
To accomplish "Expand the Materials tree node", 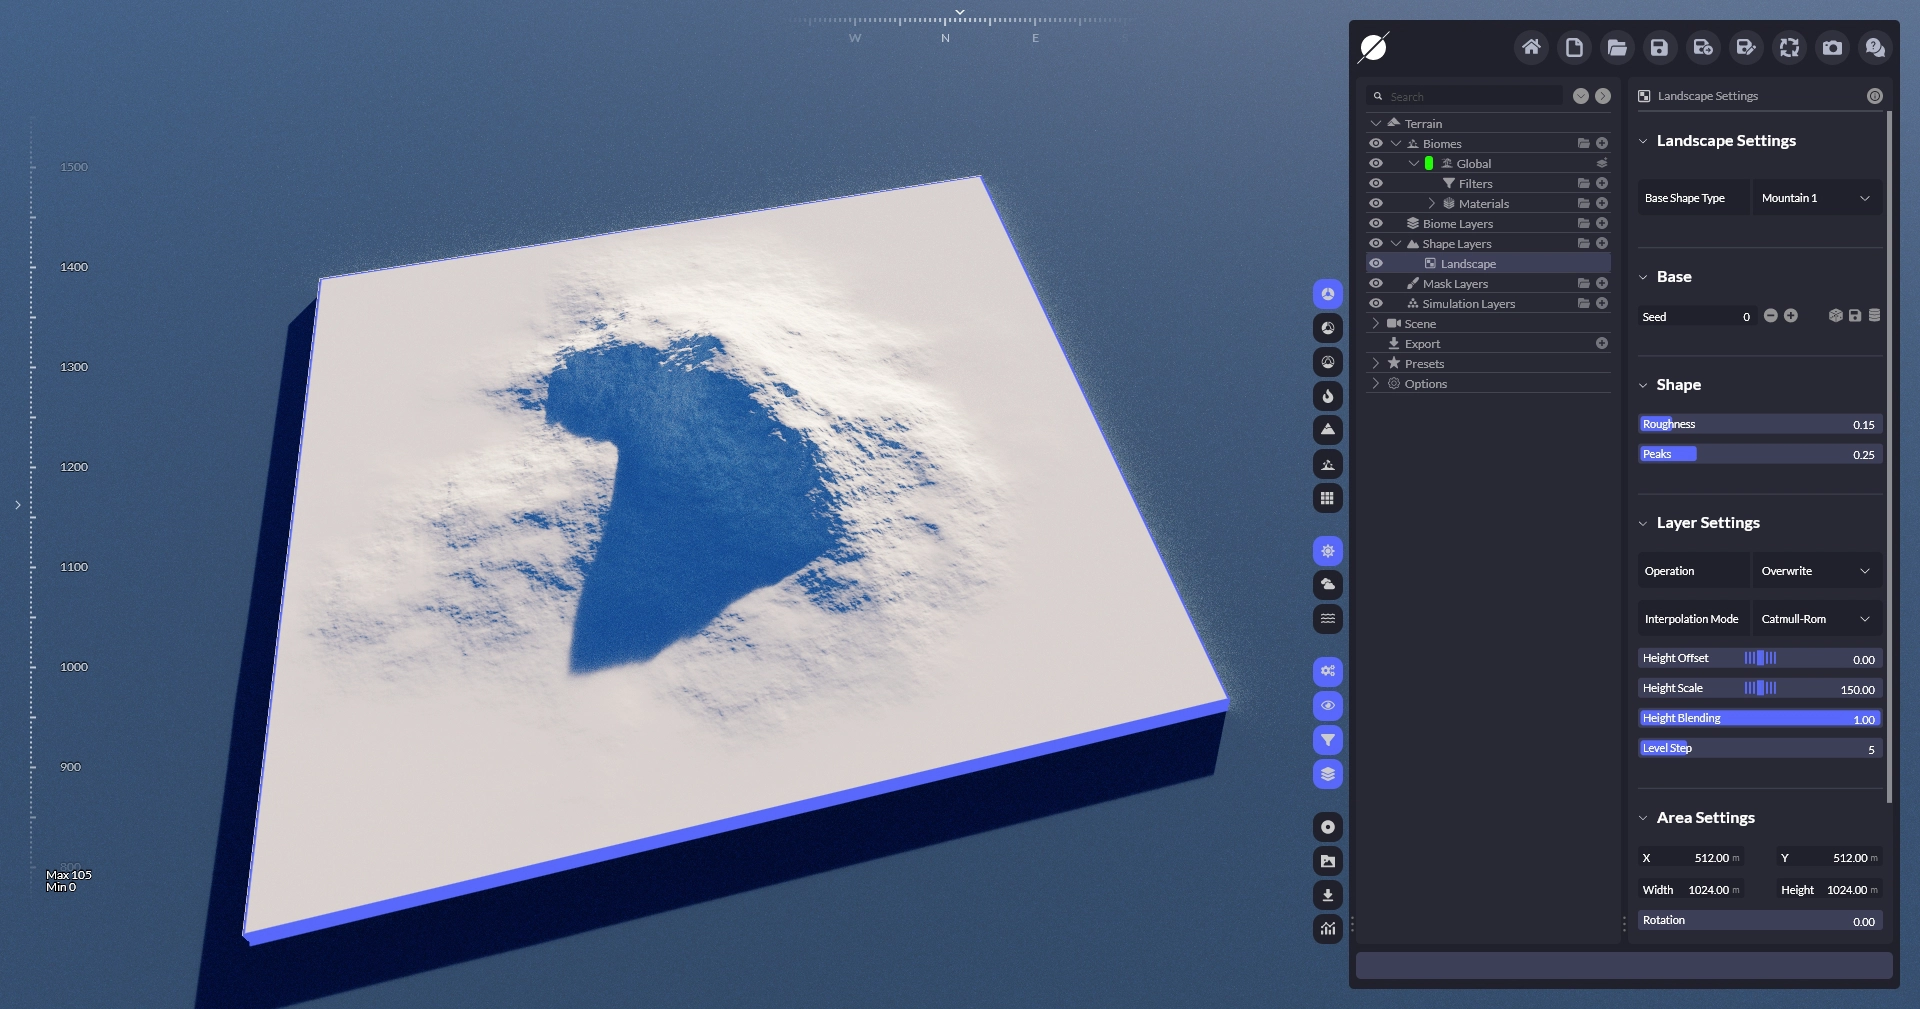I will (1431, 203).
